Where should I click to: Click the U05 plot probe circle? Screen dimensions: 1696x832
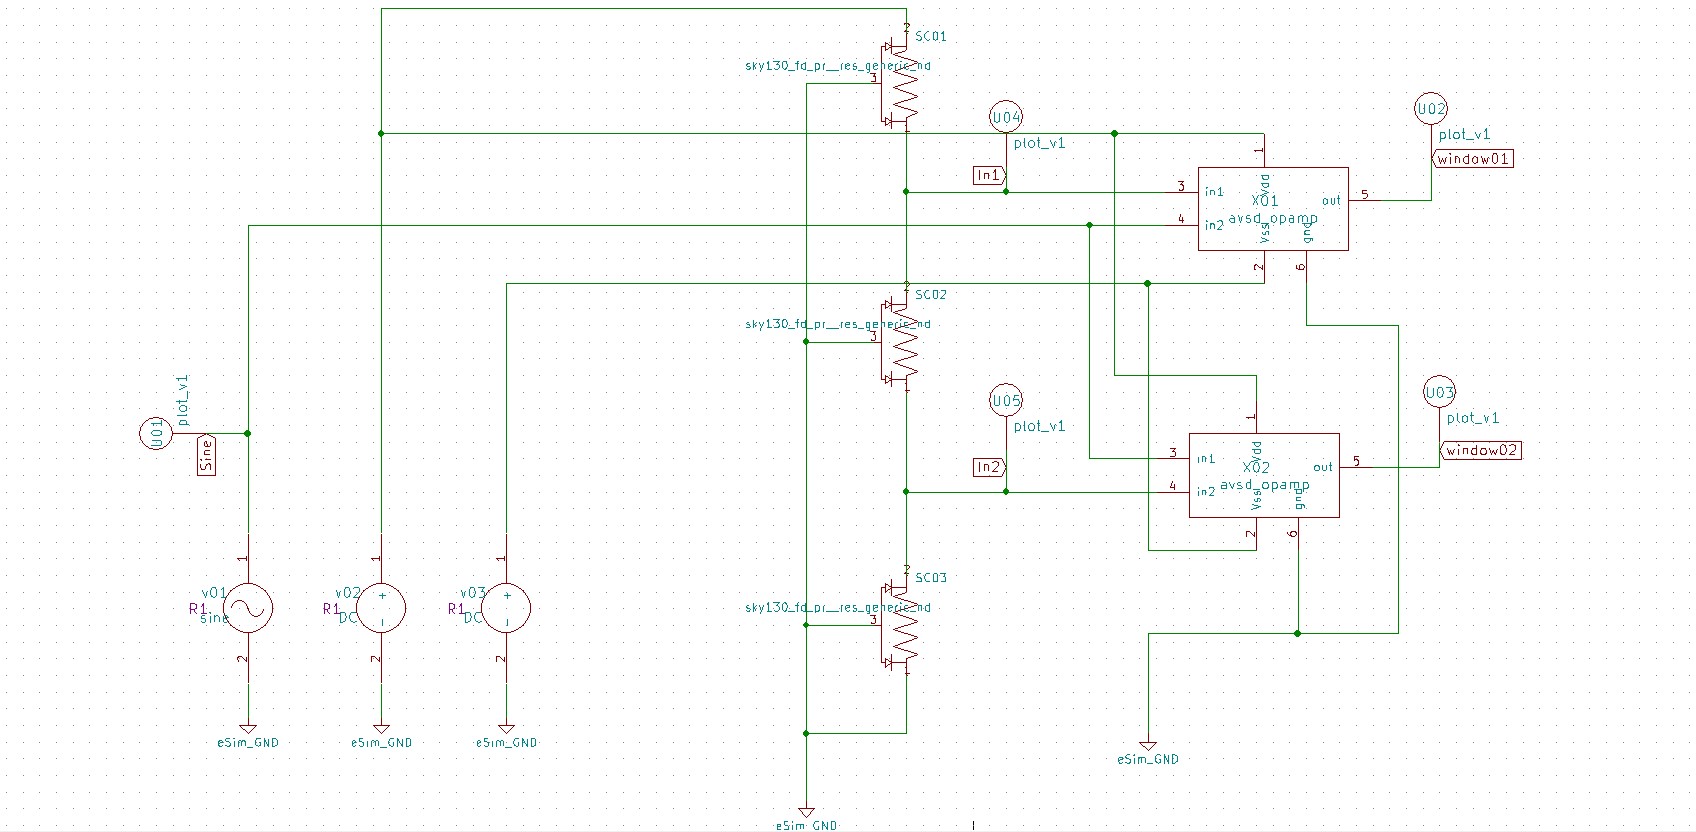pyautogui.click(x=1006, y=401)
